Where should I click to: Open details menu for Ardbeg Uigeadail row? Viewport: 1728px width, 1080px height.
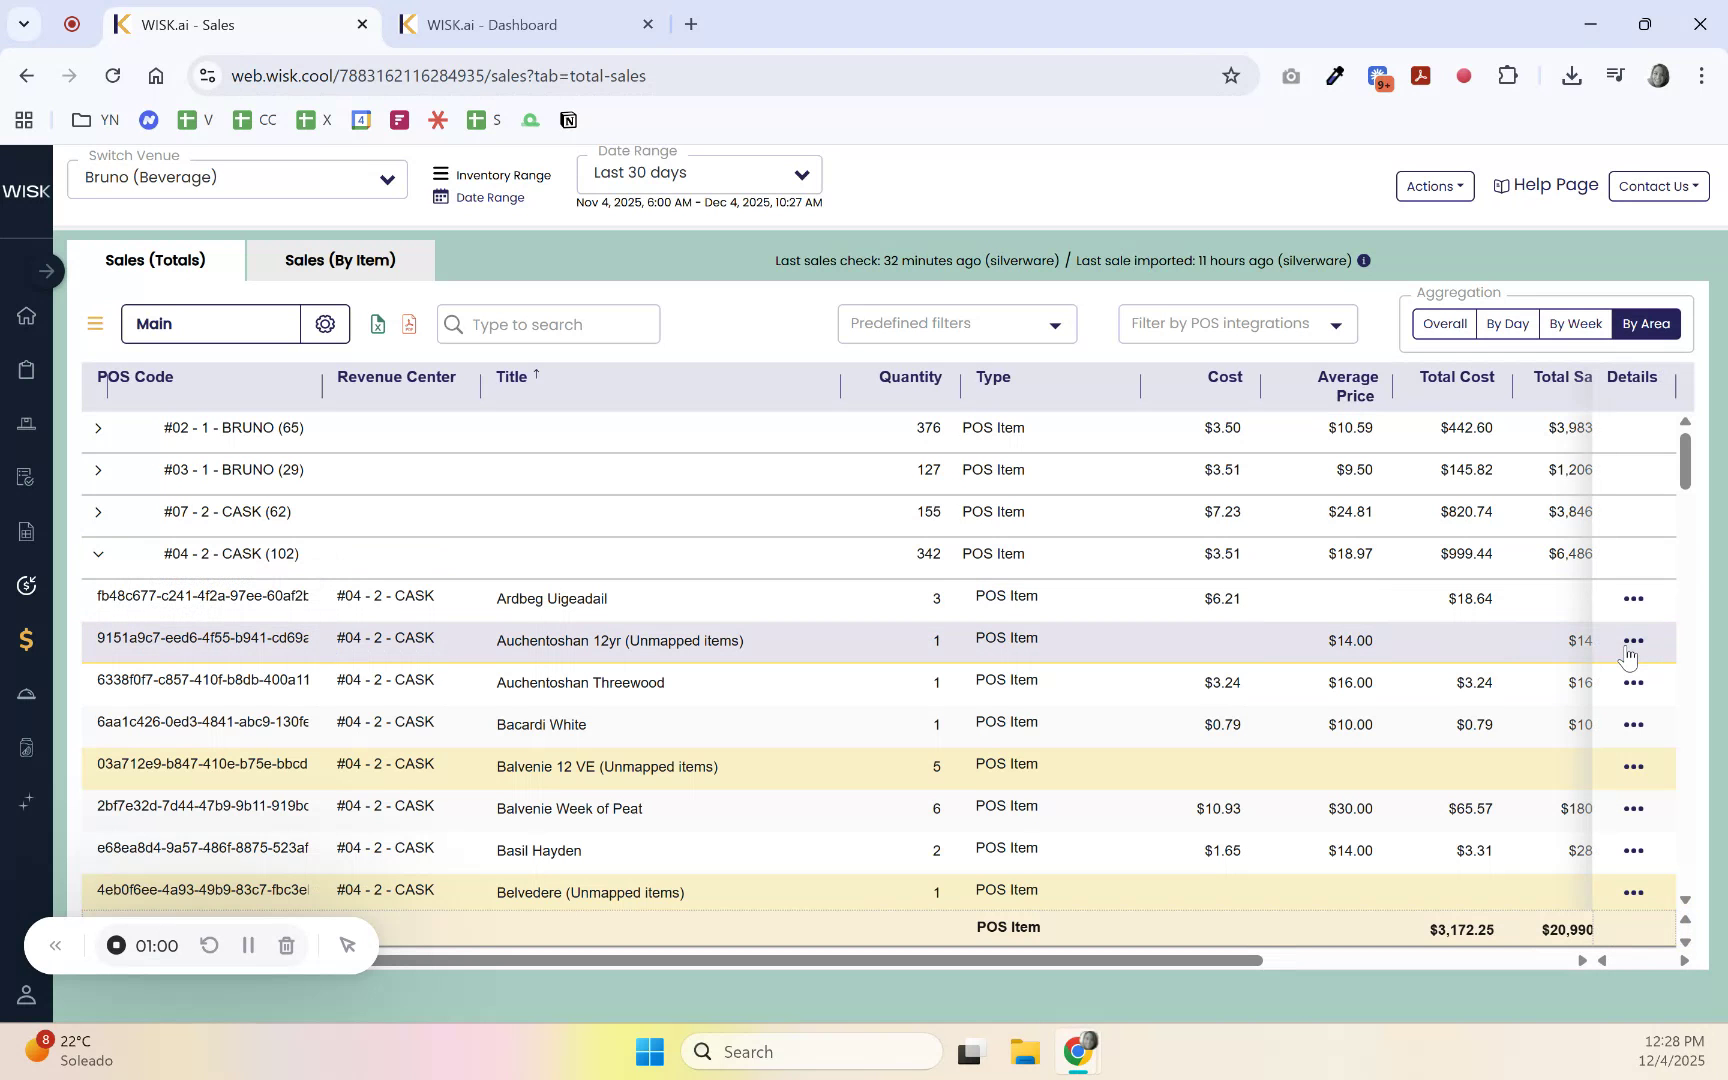click(x=1634, y=598)
